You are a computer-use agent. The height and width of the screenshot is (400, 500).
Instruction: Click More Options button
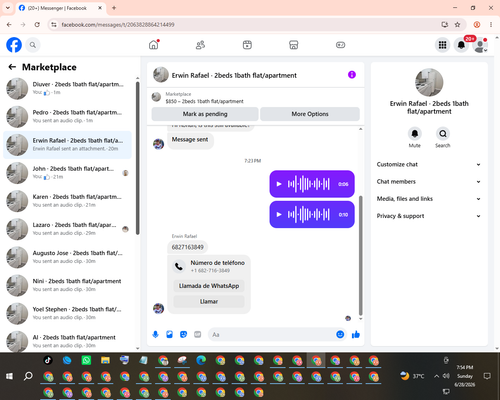pos(310,114)
